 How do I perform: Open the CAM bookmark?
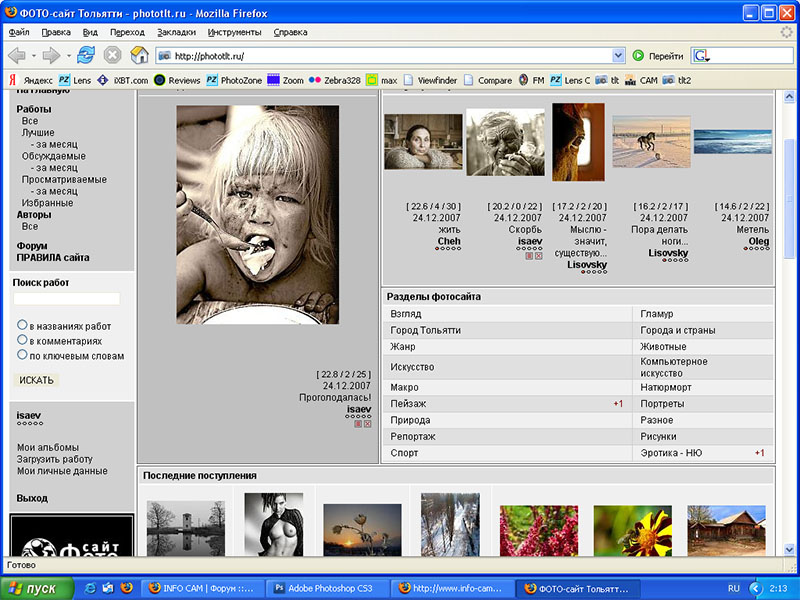(641, 80)
